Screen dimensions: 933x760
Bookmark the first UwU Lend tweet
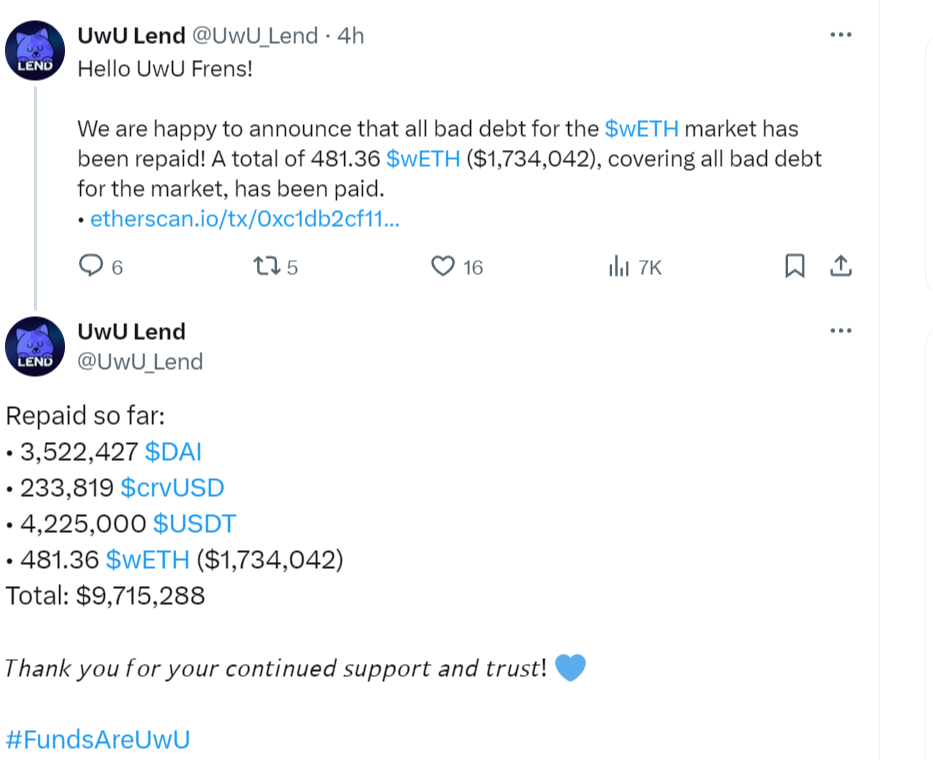(794, 266)
